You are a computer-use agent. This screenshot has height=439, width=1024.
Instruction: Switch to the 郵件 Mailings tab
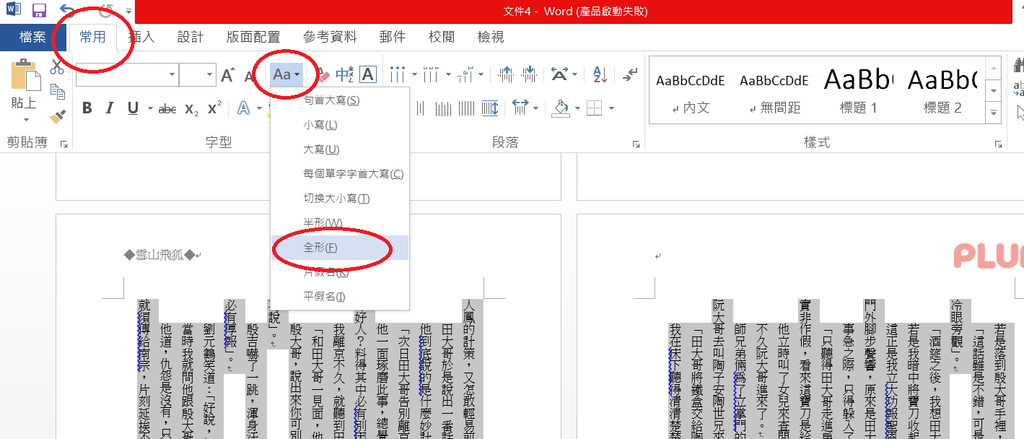[x=392, y=37]
